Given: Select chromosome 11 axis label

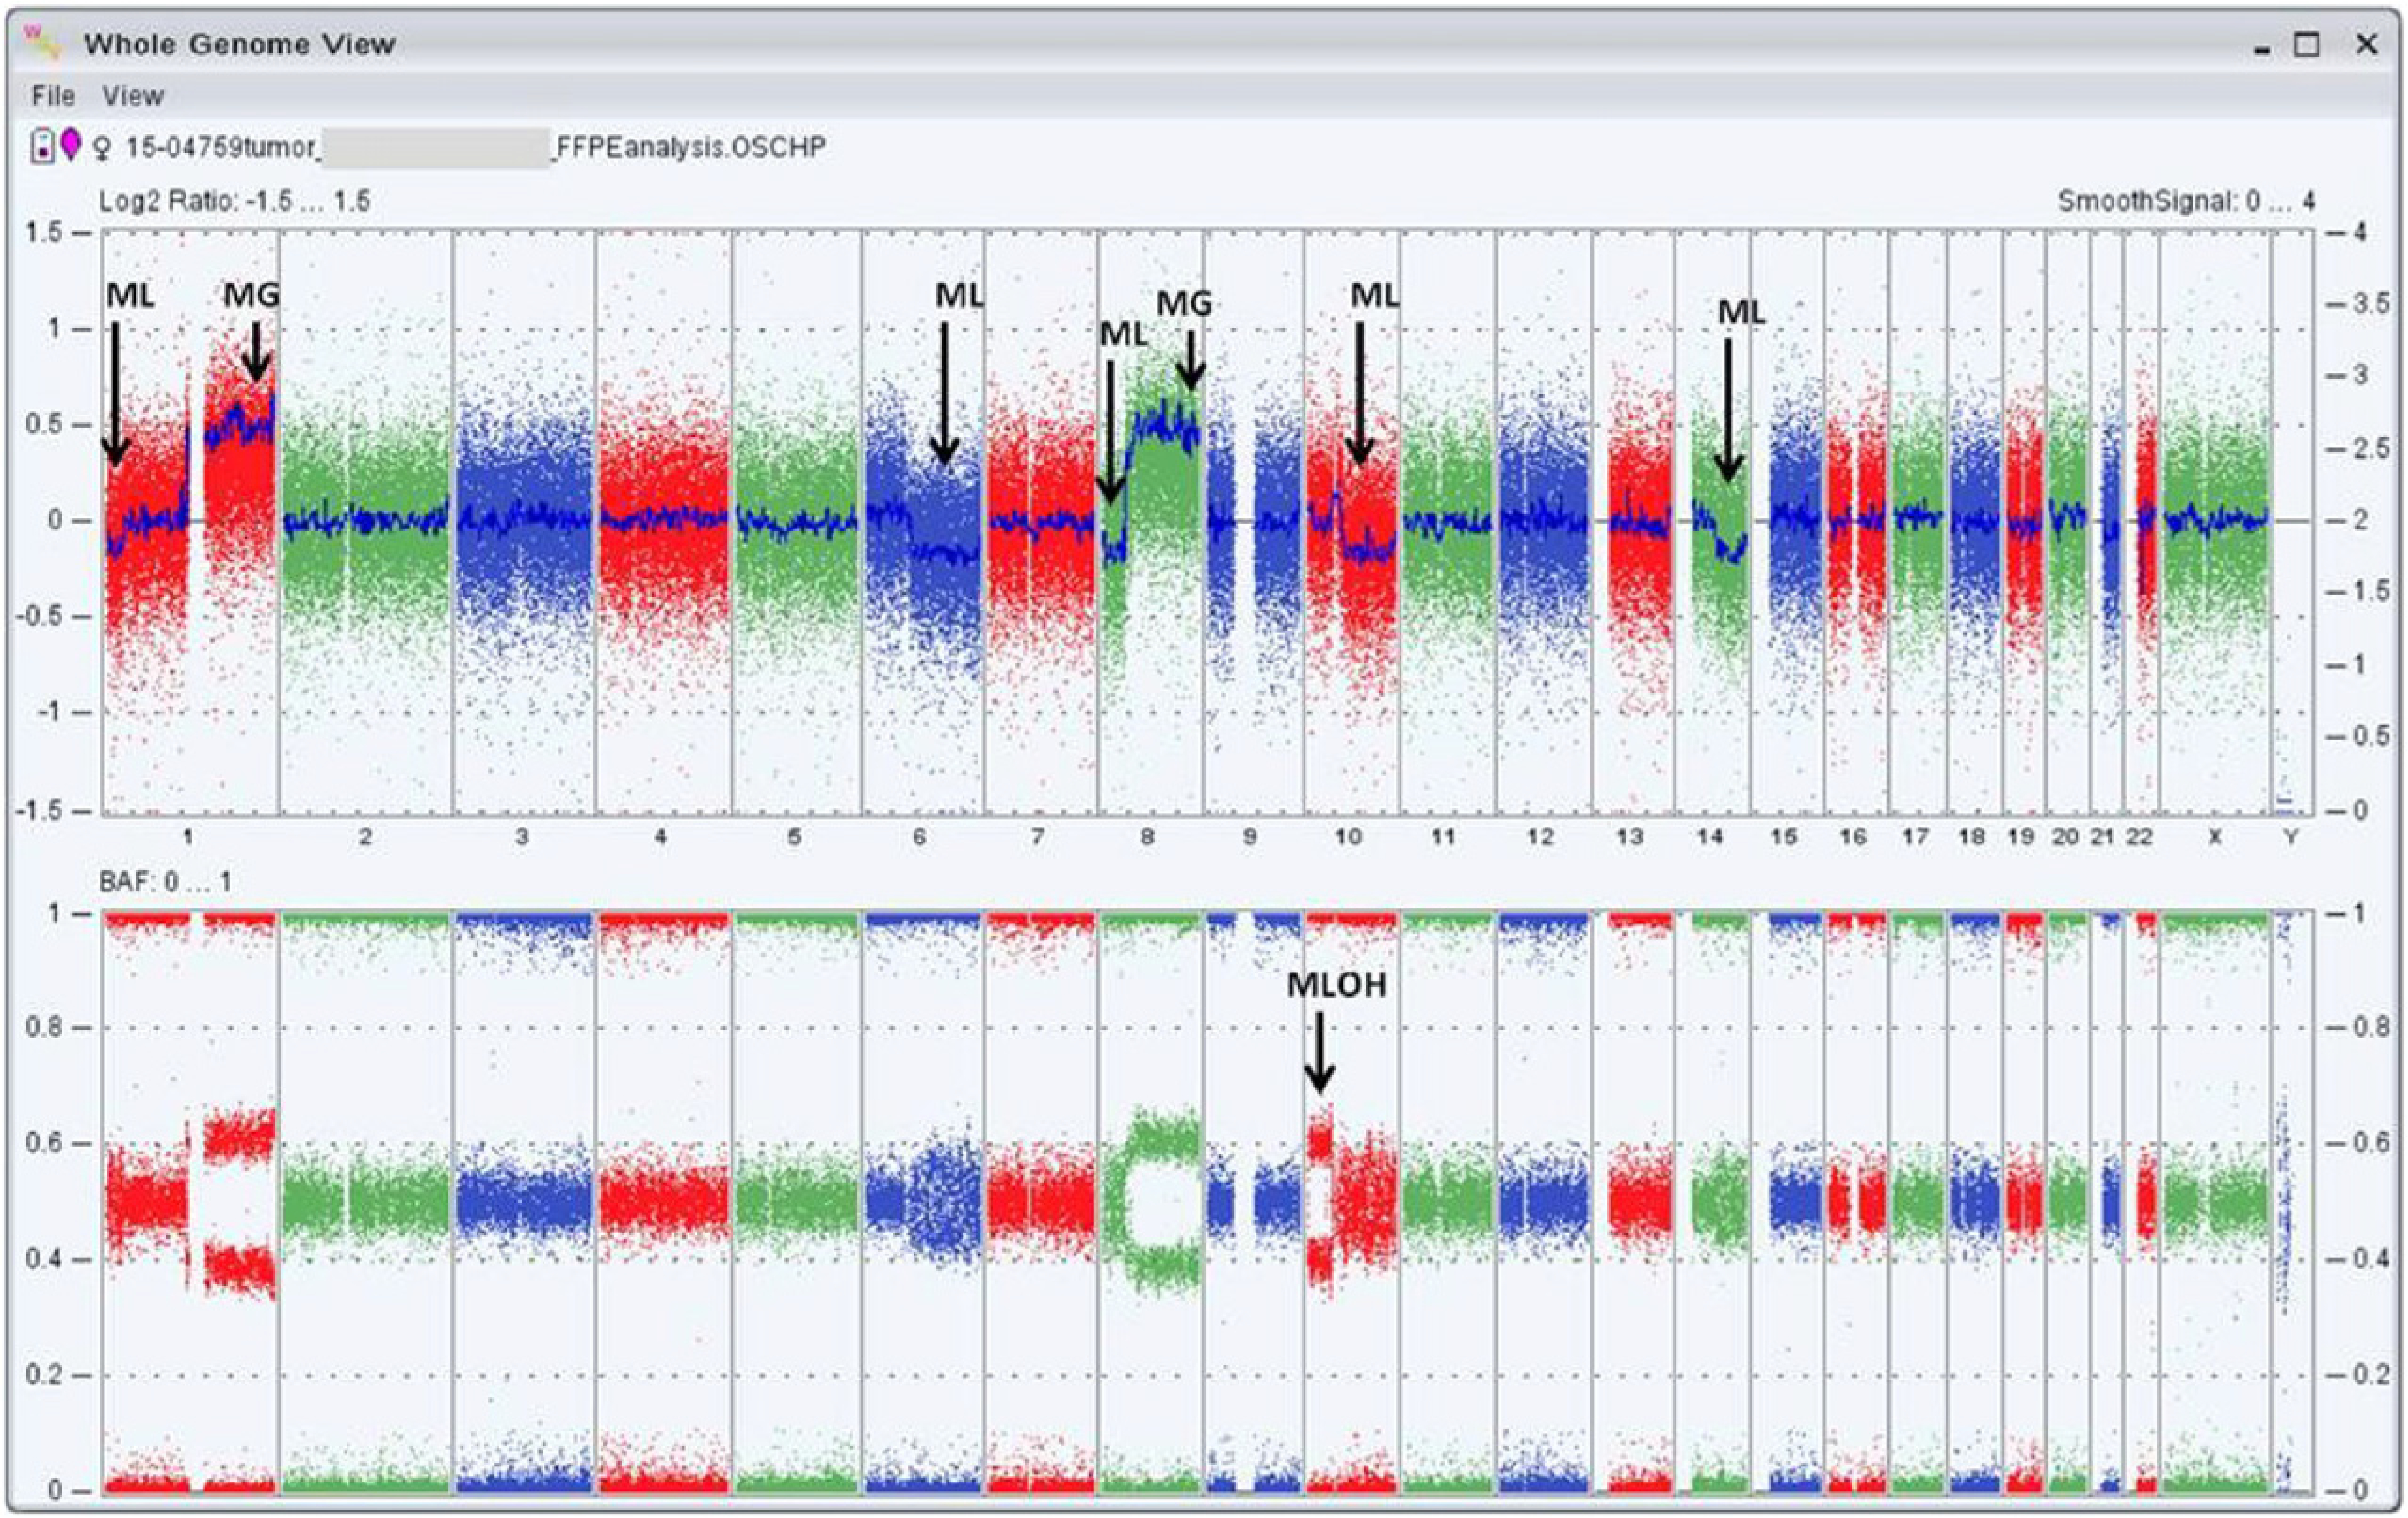Looking at the screenshot, I should click(x=1442, y=837).
